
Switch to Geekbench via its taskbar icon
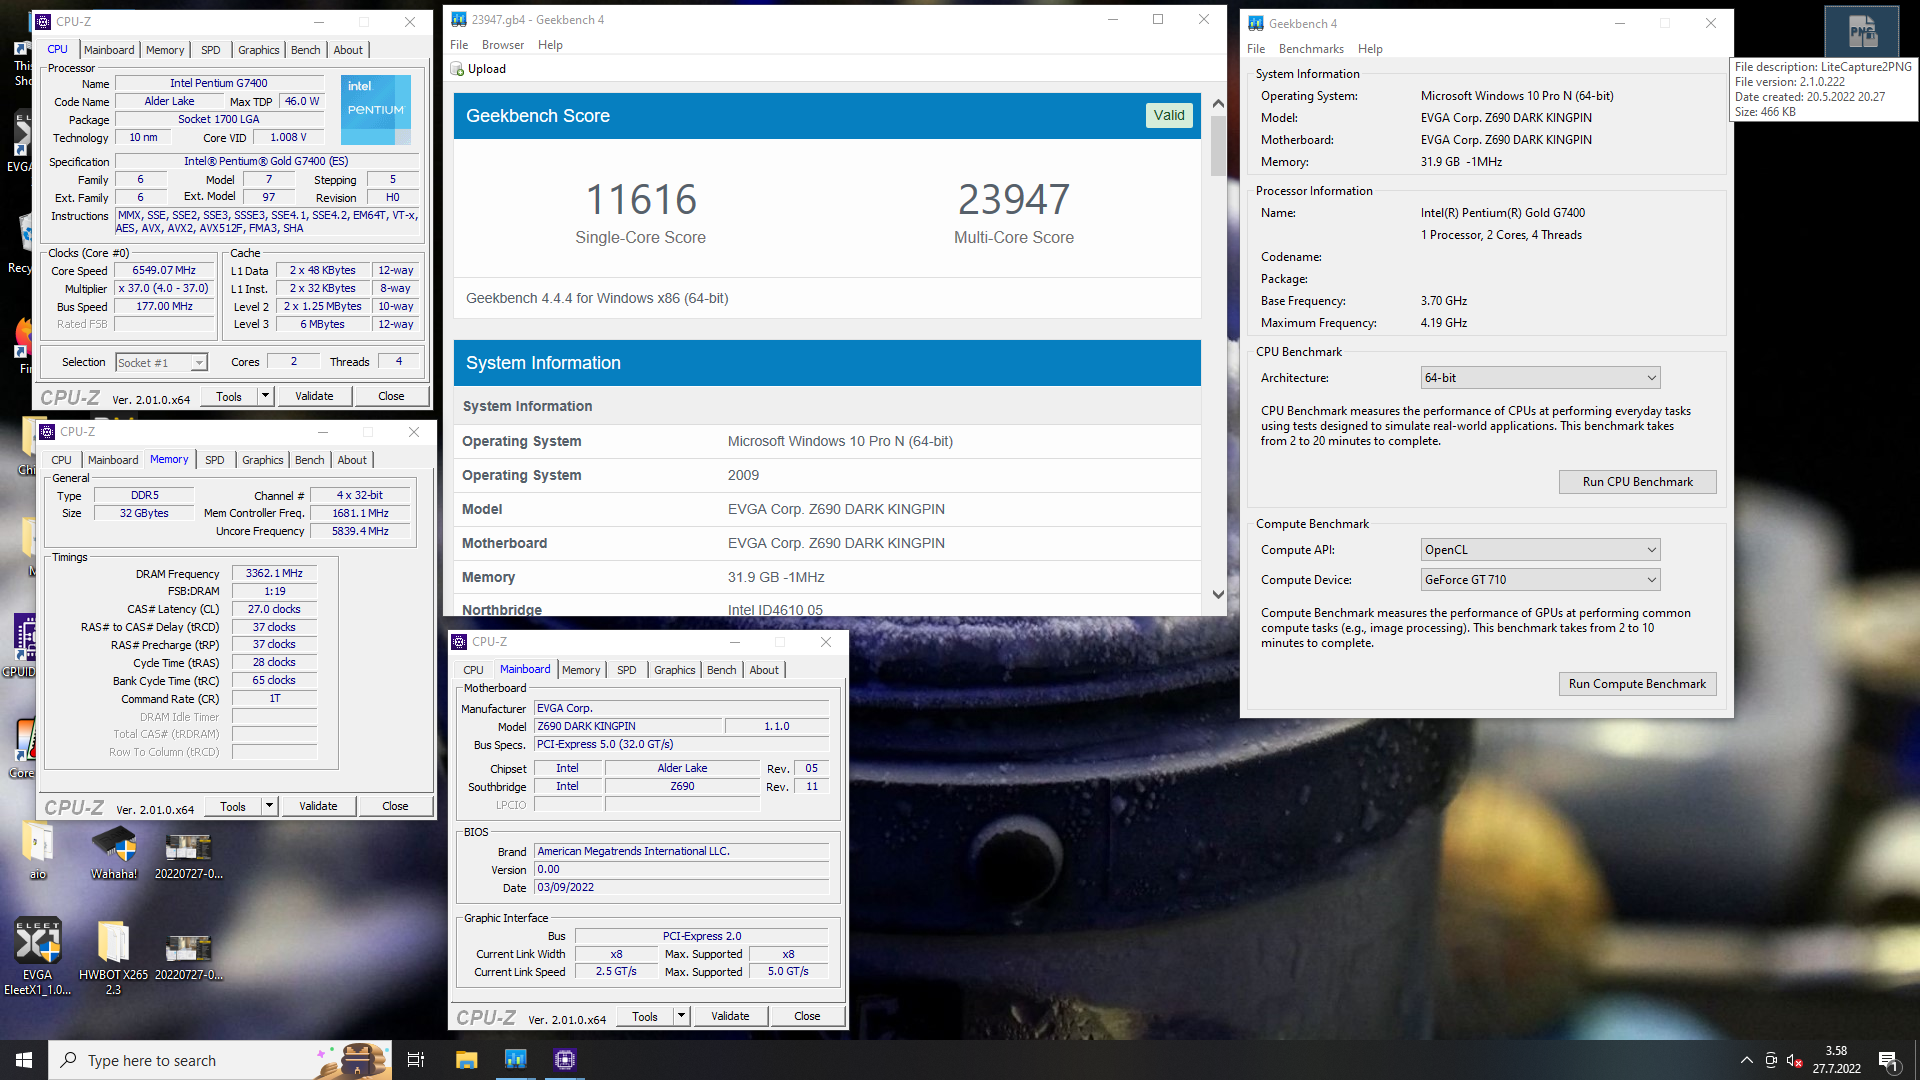tap(515, 1060)
